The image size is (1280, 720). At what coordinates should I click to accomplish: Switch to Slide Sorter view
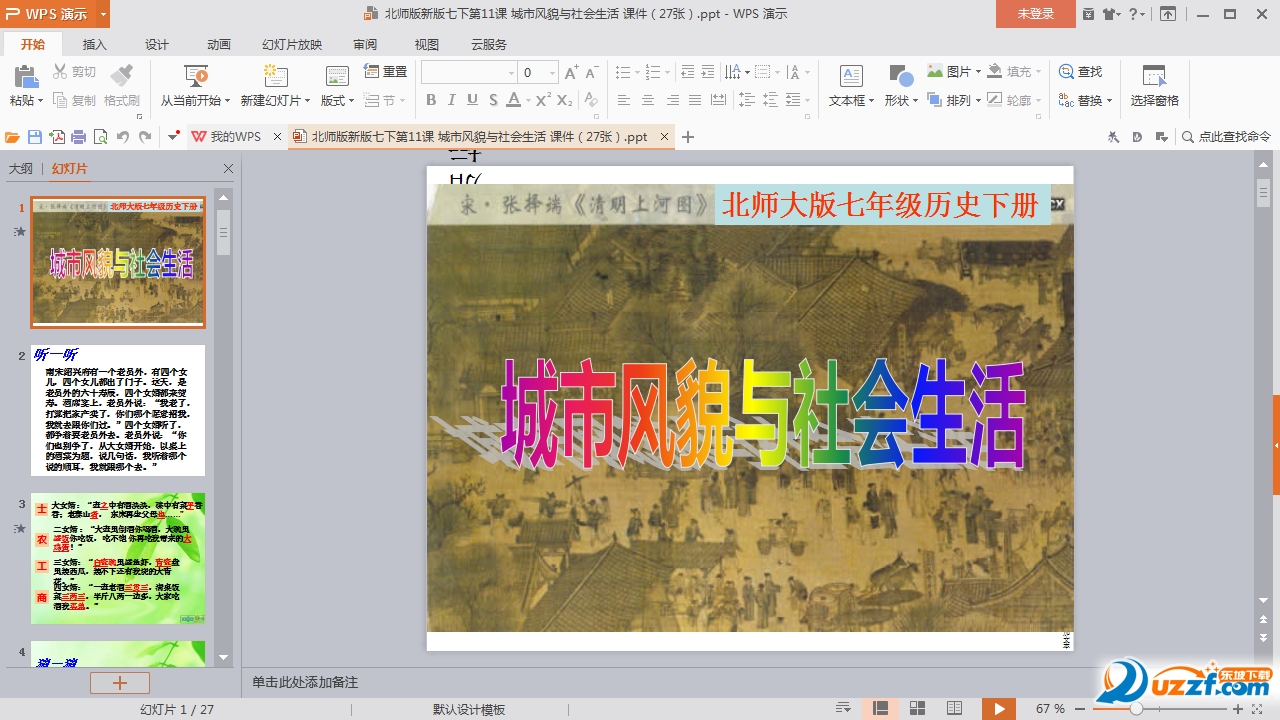[x=917, y=708]
